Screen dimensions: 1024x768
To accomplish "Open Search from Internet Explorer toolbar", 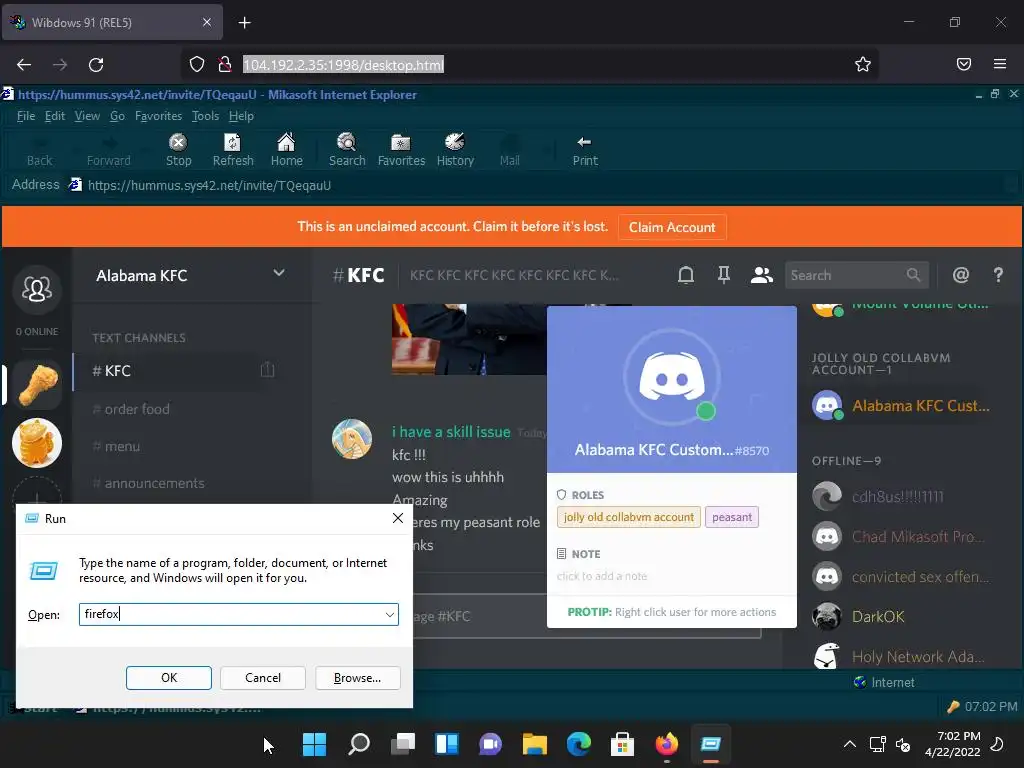I will [347, 150].
